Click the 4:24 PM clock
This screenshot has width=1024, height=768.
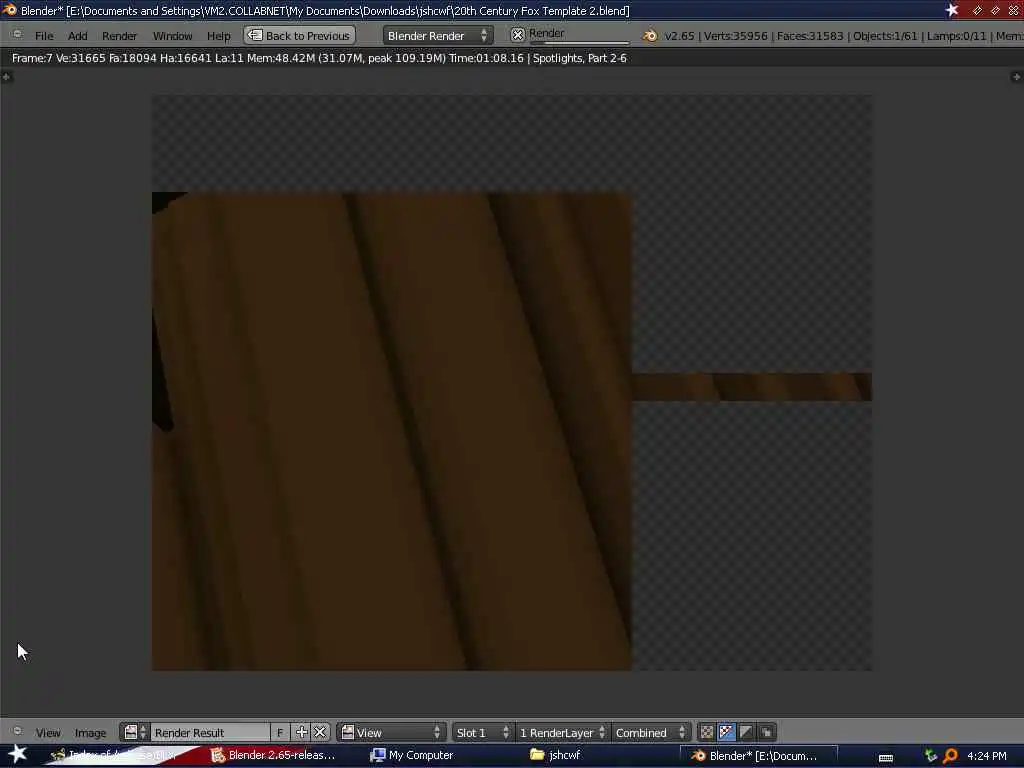[987, 756]
